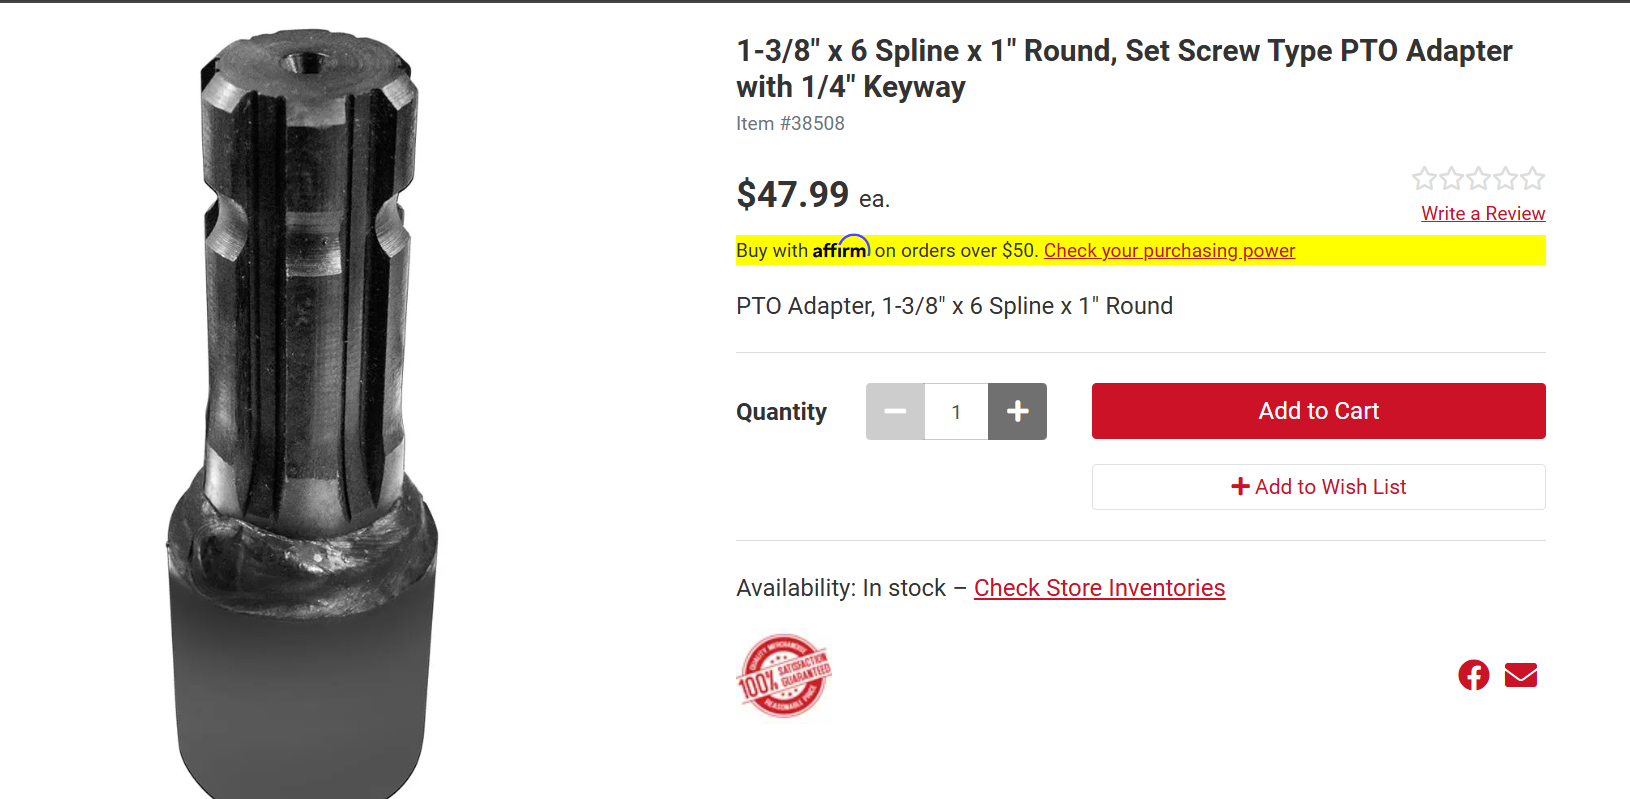The width and height of the screenshot is (1630, 799).
Task: Open the Write a Review link
Action: coord(1483,213)
